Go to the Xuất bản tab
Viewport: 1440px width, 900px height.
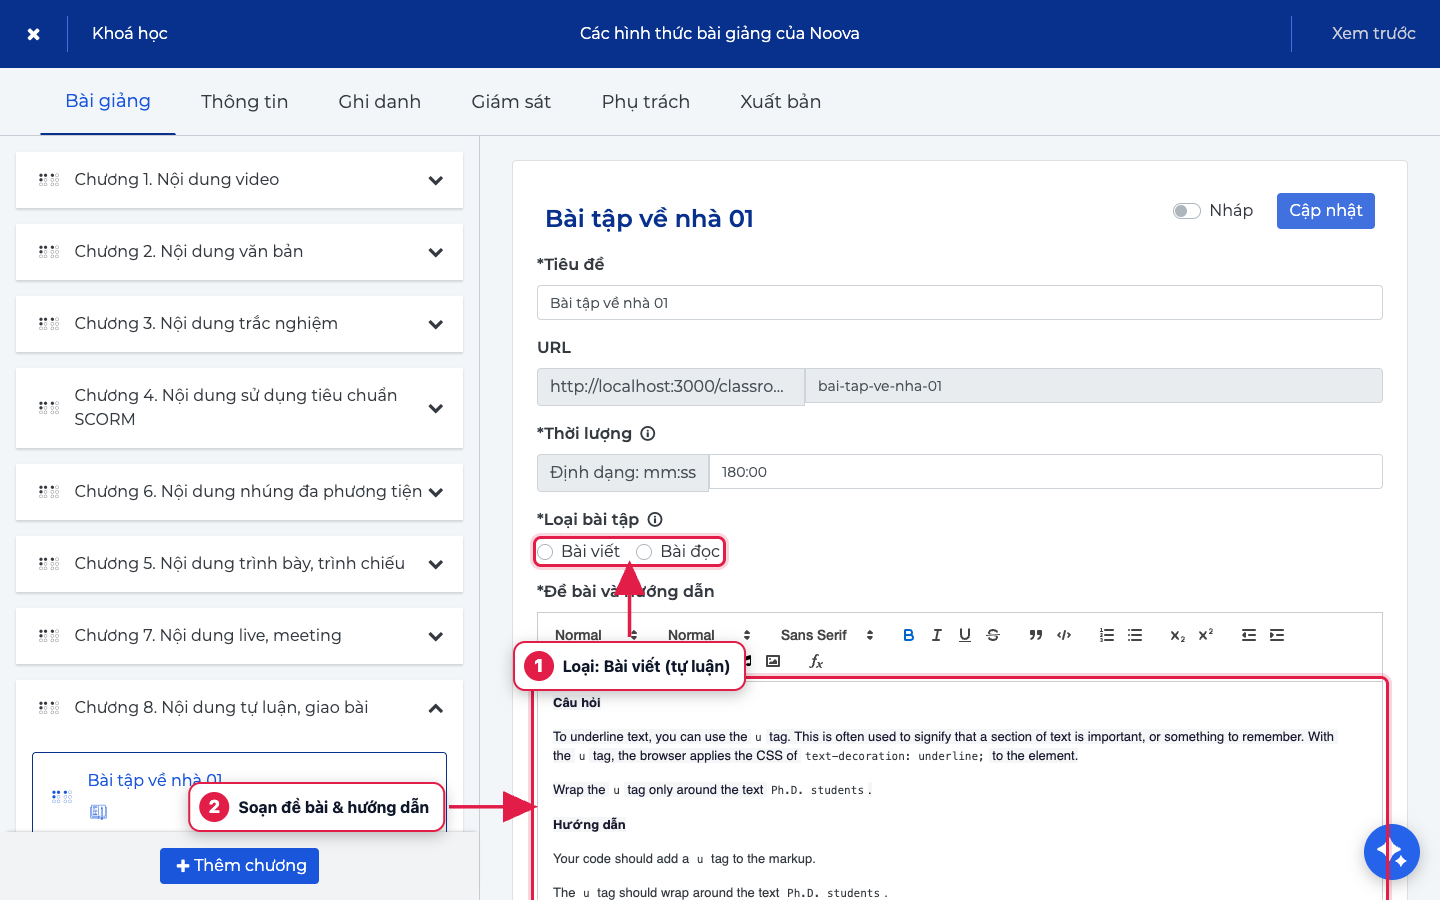tap(780, 101)
